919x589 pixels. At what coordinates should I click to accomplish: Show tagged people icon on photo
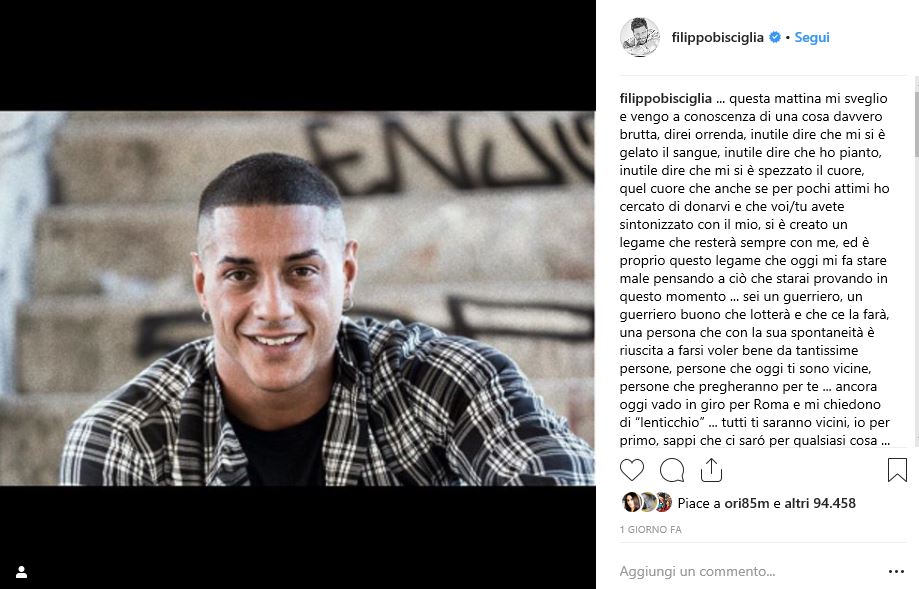(22, 571)
